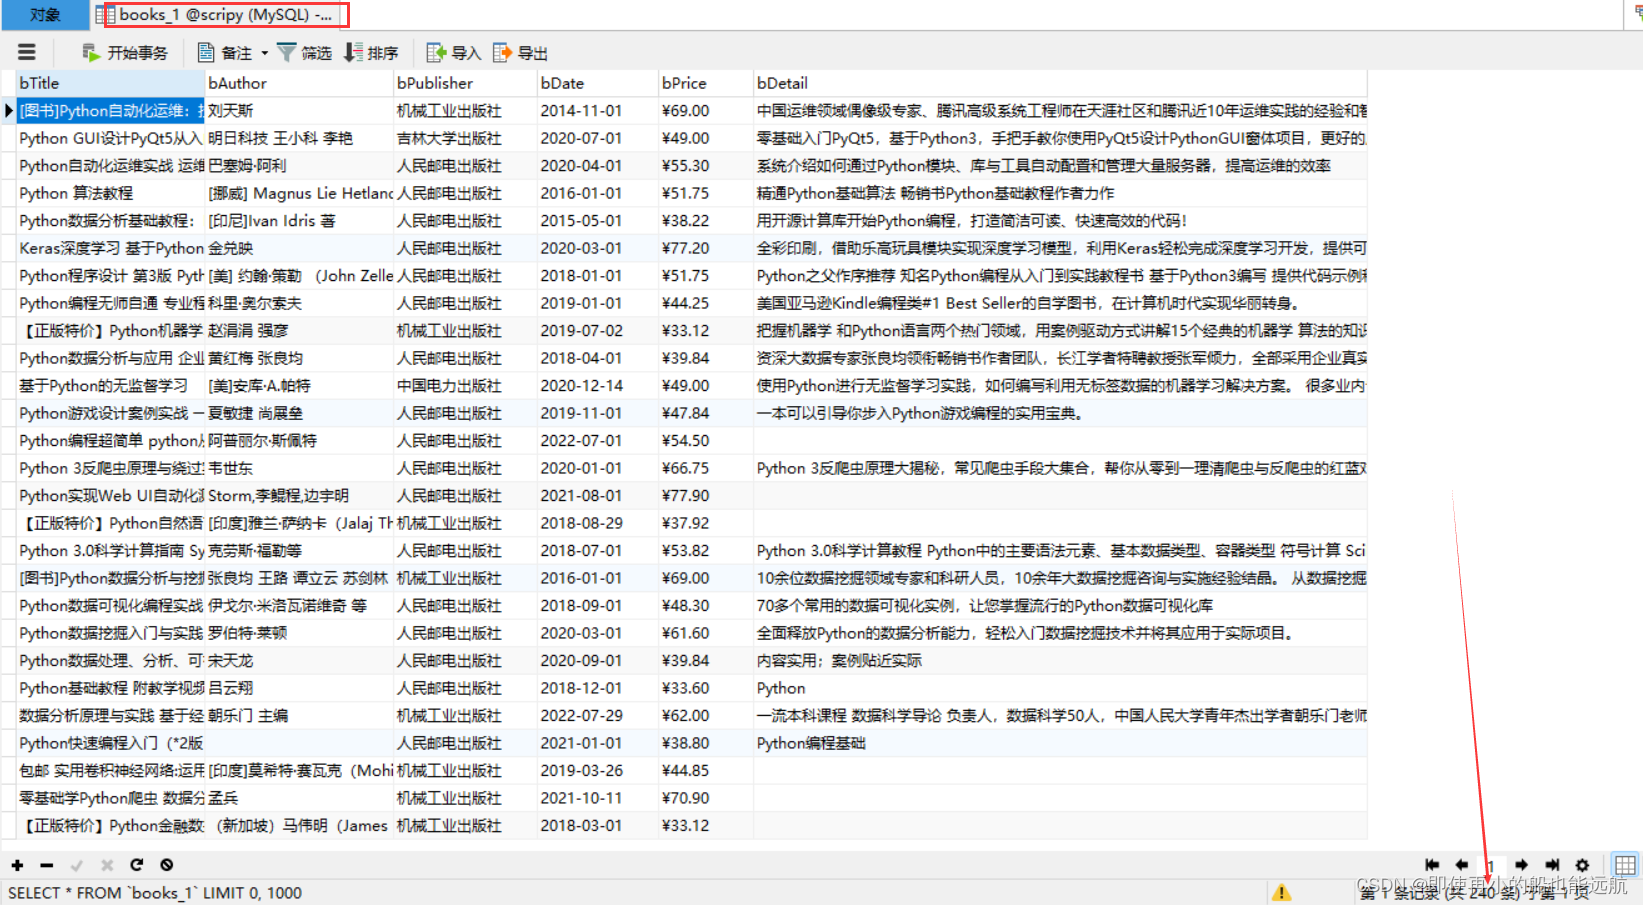1643x905 pixels.
Task: Click the price cell ¥77.90
Action: (705, 496)
